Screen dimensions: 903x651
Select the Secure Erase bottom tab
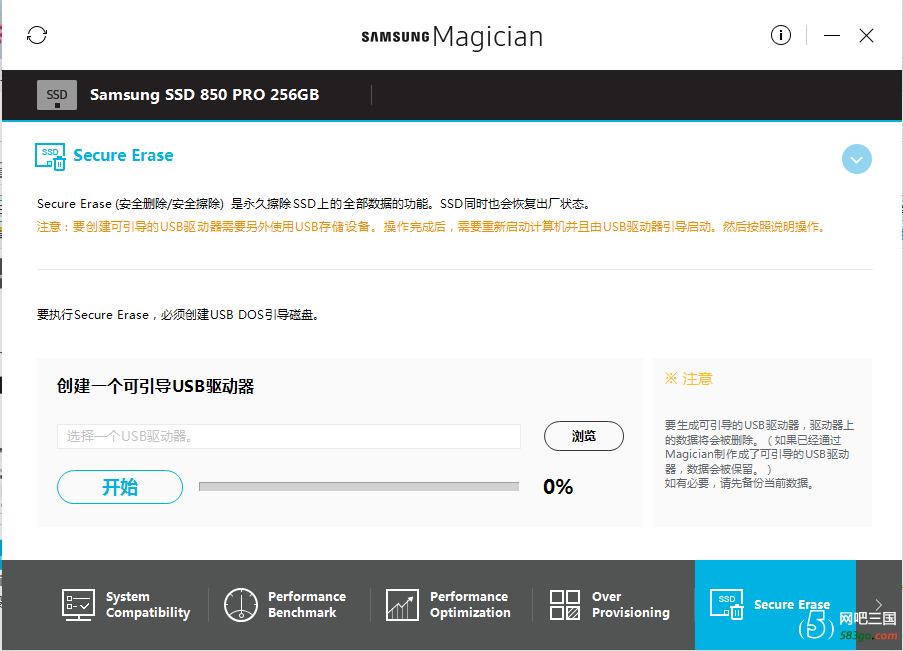[775, 605]
